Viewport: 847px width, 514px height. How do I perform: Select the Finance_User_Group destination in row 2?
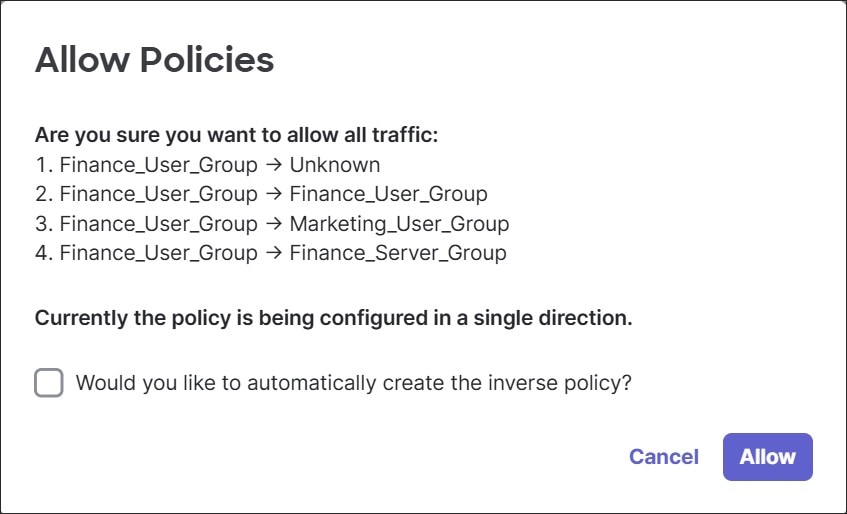388,194
